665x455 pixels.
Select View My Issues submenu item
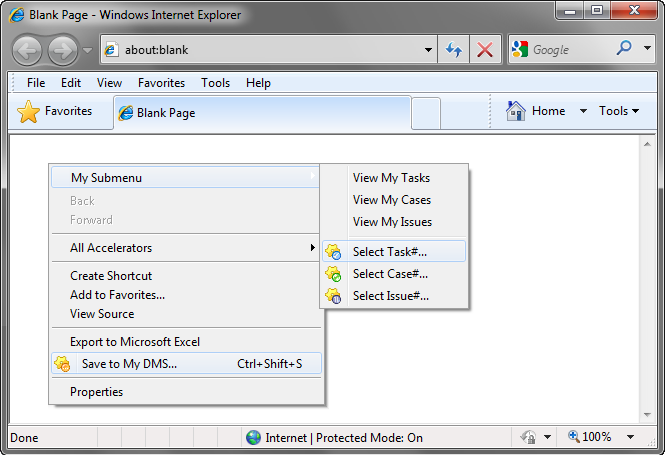click(x=394, y=222)
